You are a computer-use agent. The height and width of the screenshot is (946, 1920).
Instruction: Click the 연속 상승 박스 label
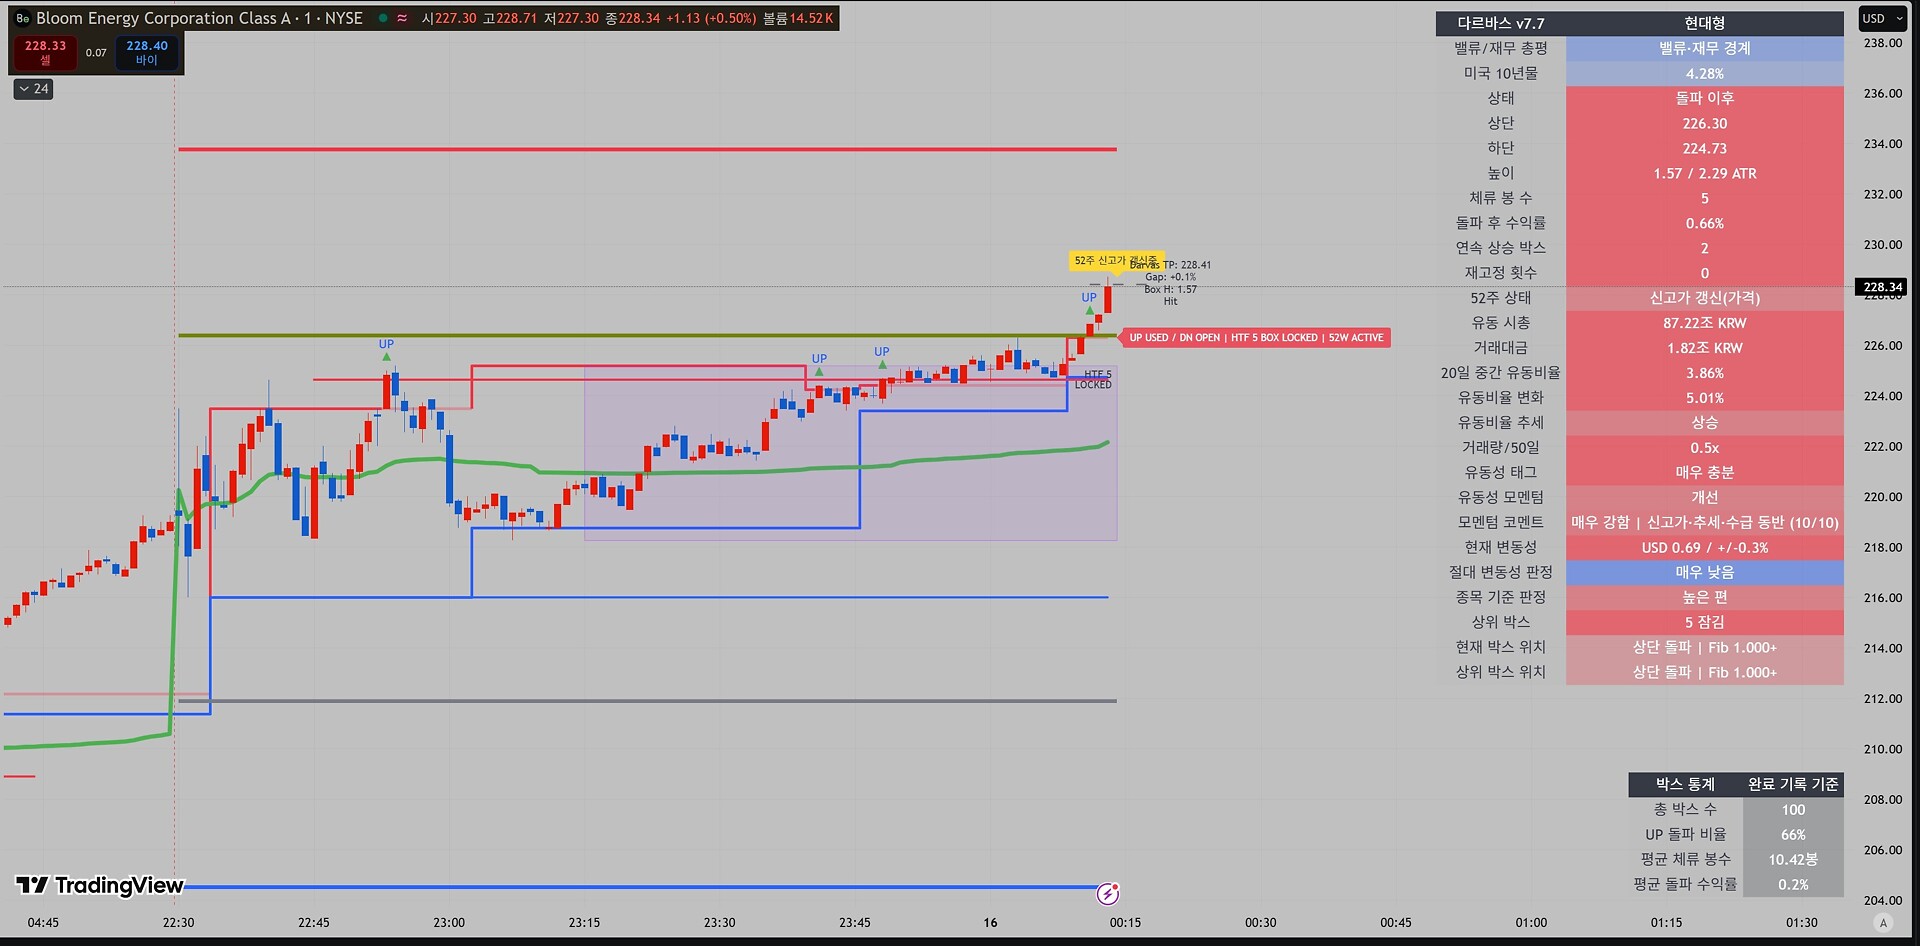click(1500, 248)
